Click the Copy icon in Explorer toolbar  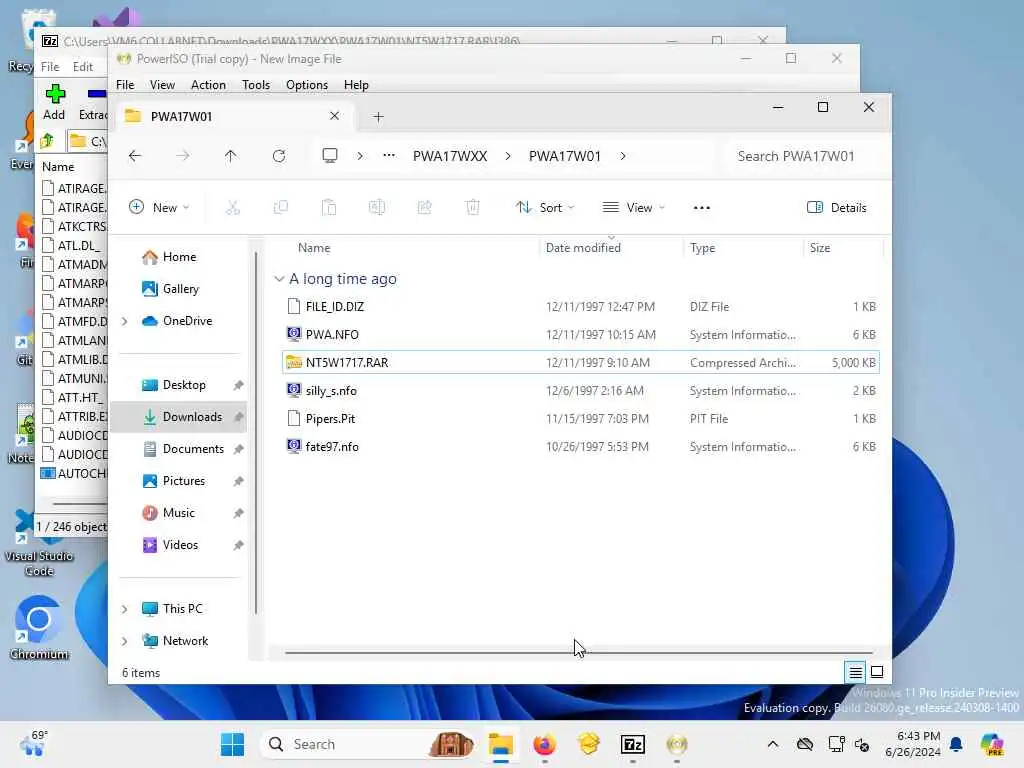[281, 208]
